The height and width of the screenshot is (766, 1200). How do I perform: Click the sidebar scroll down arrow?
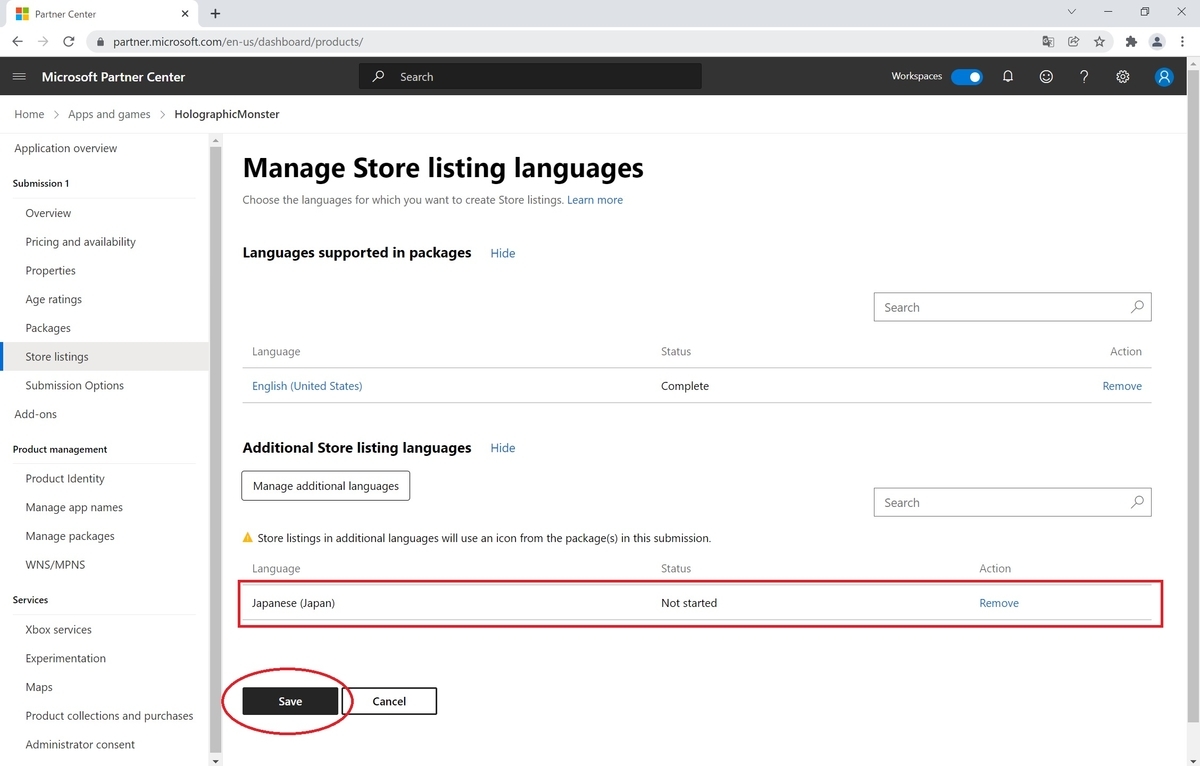point(215,760)
